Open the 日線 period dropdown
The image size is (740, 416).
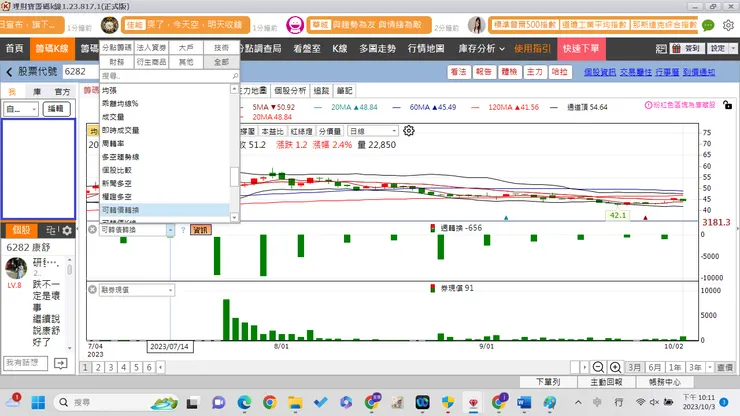(x=373, y=131)
